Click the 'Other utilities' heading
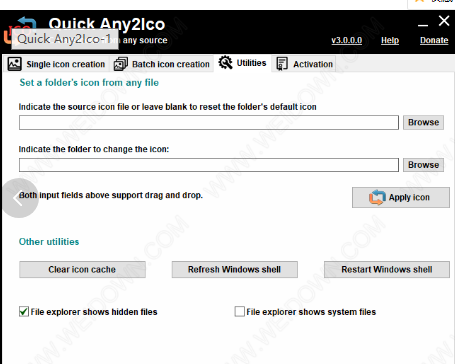The height and width of the screenshot is (364, 455). click(x=49, y=242)
